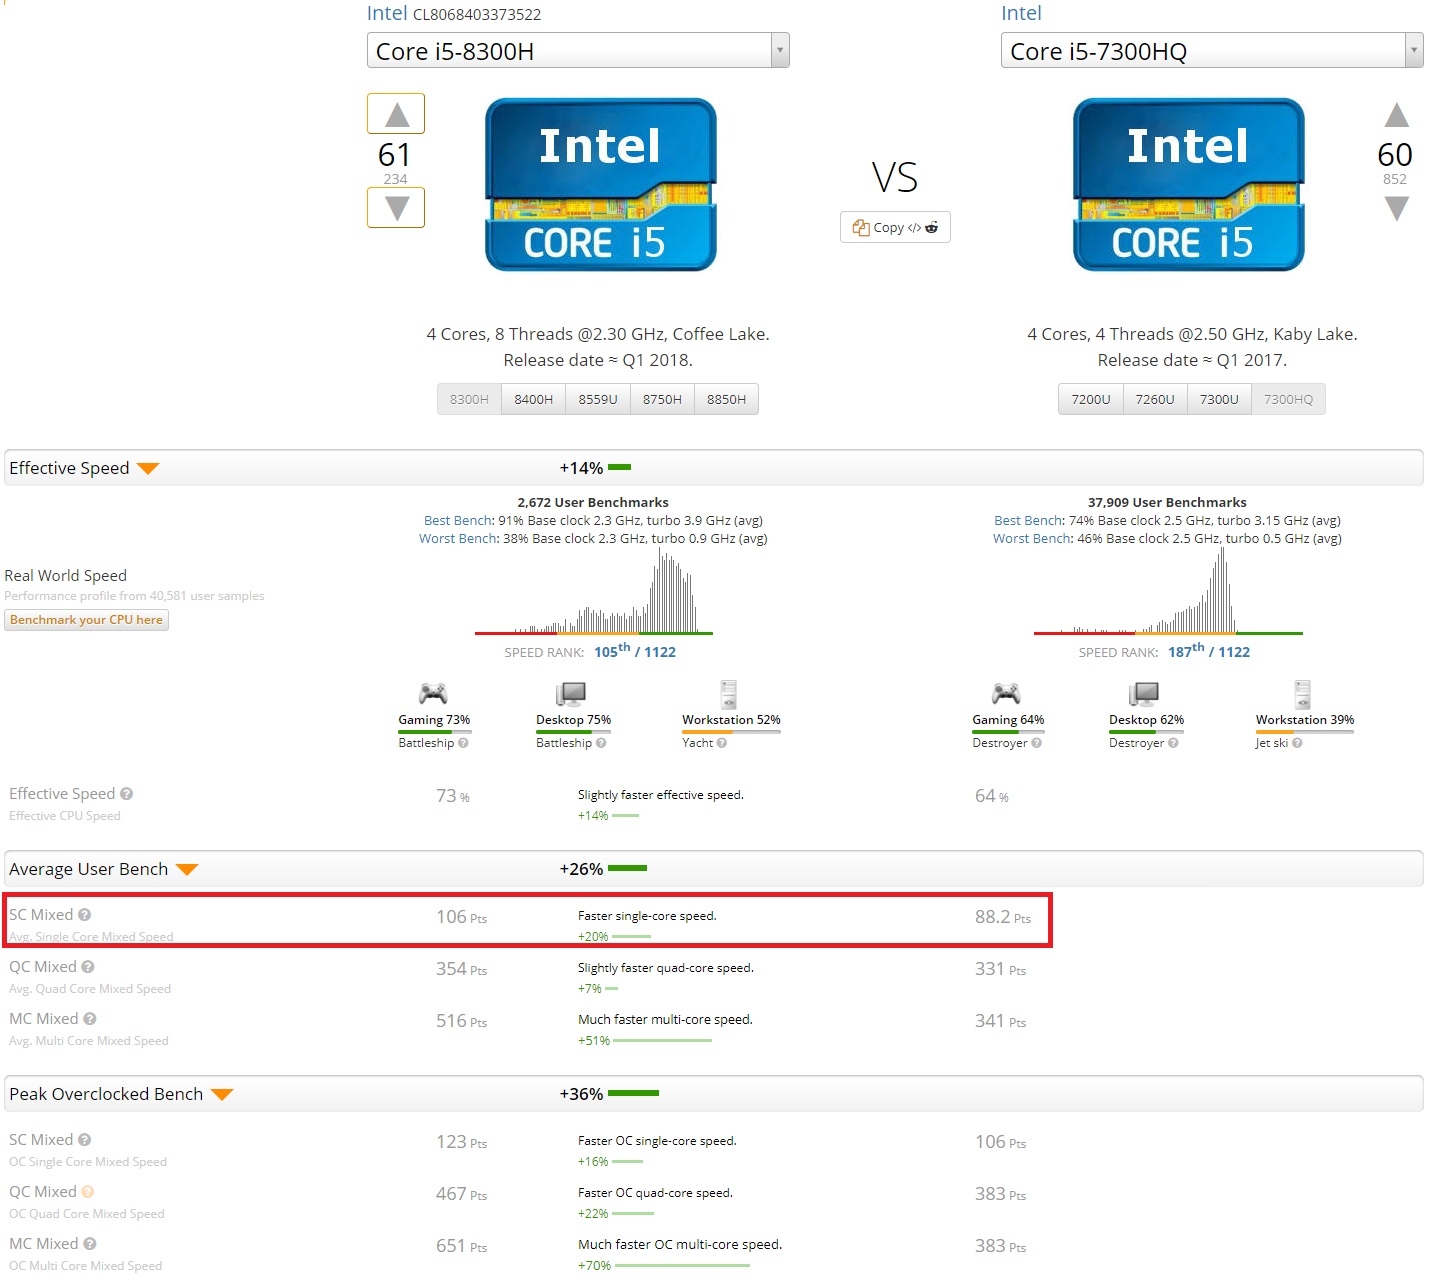Click the Desktop 75% monitor icon
The height and width of the screenshot is (1286, 1433).
click(571, 693)
